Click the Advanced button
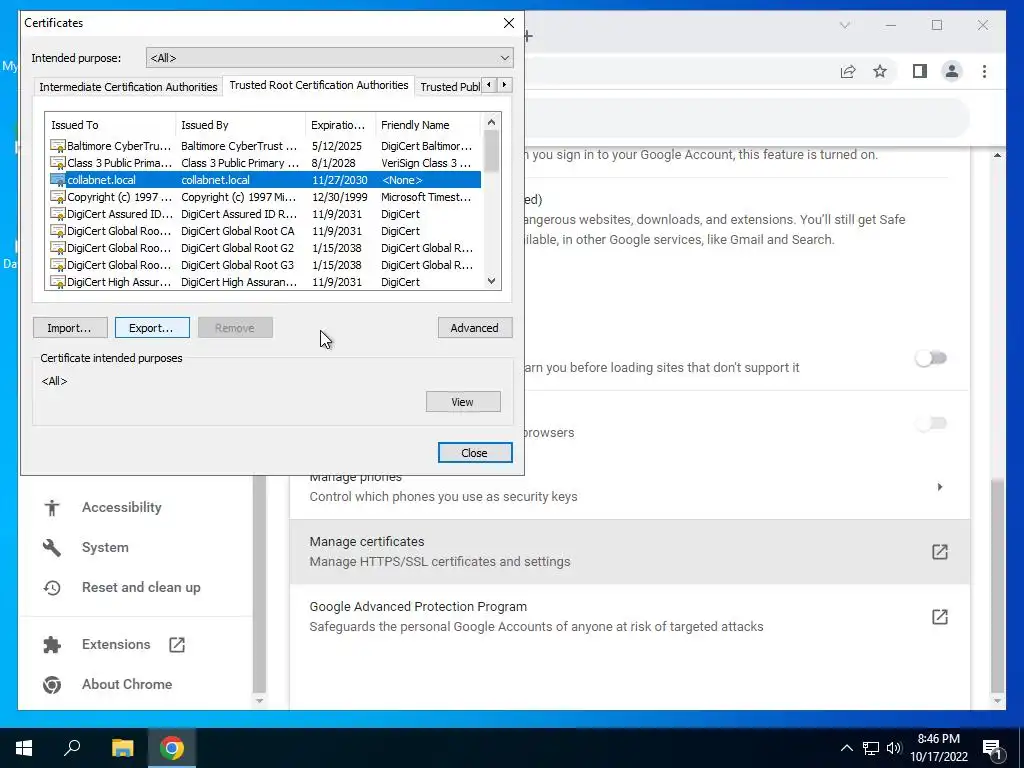1024x768 pixels. point(475,328)
